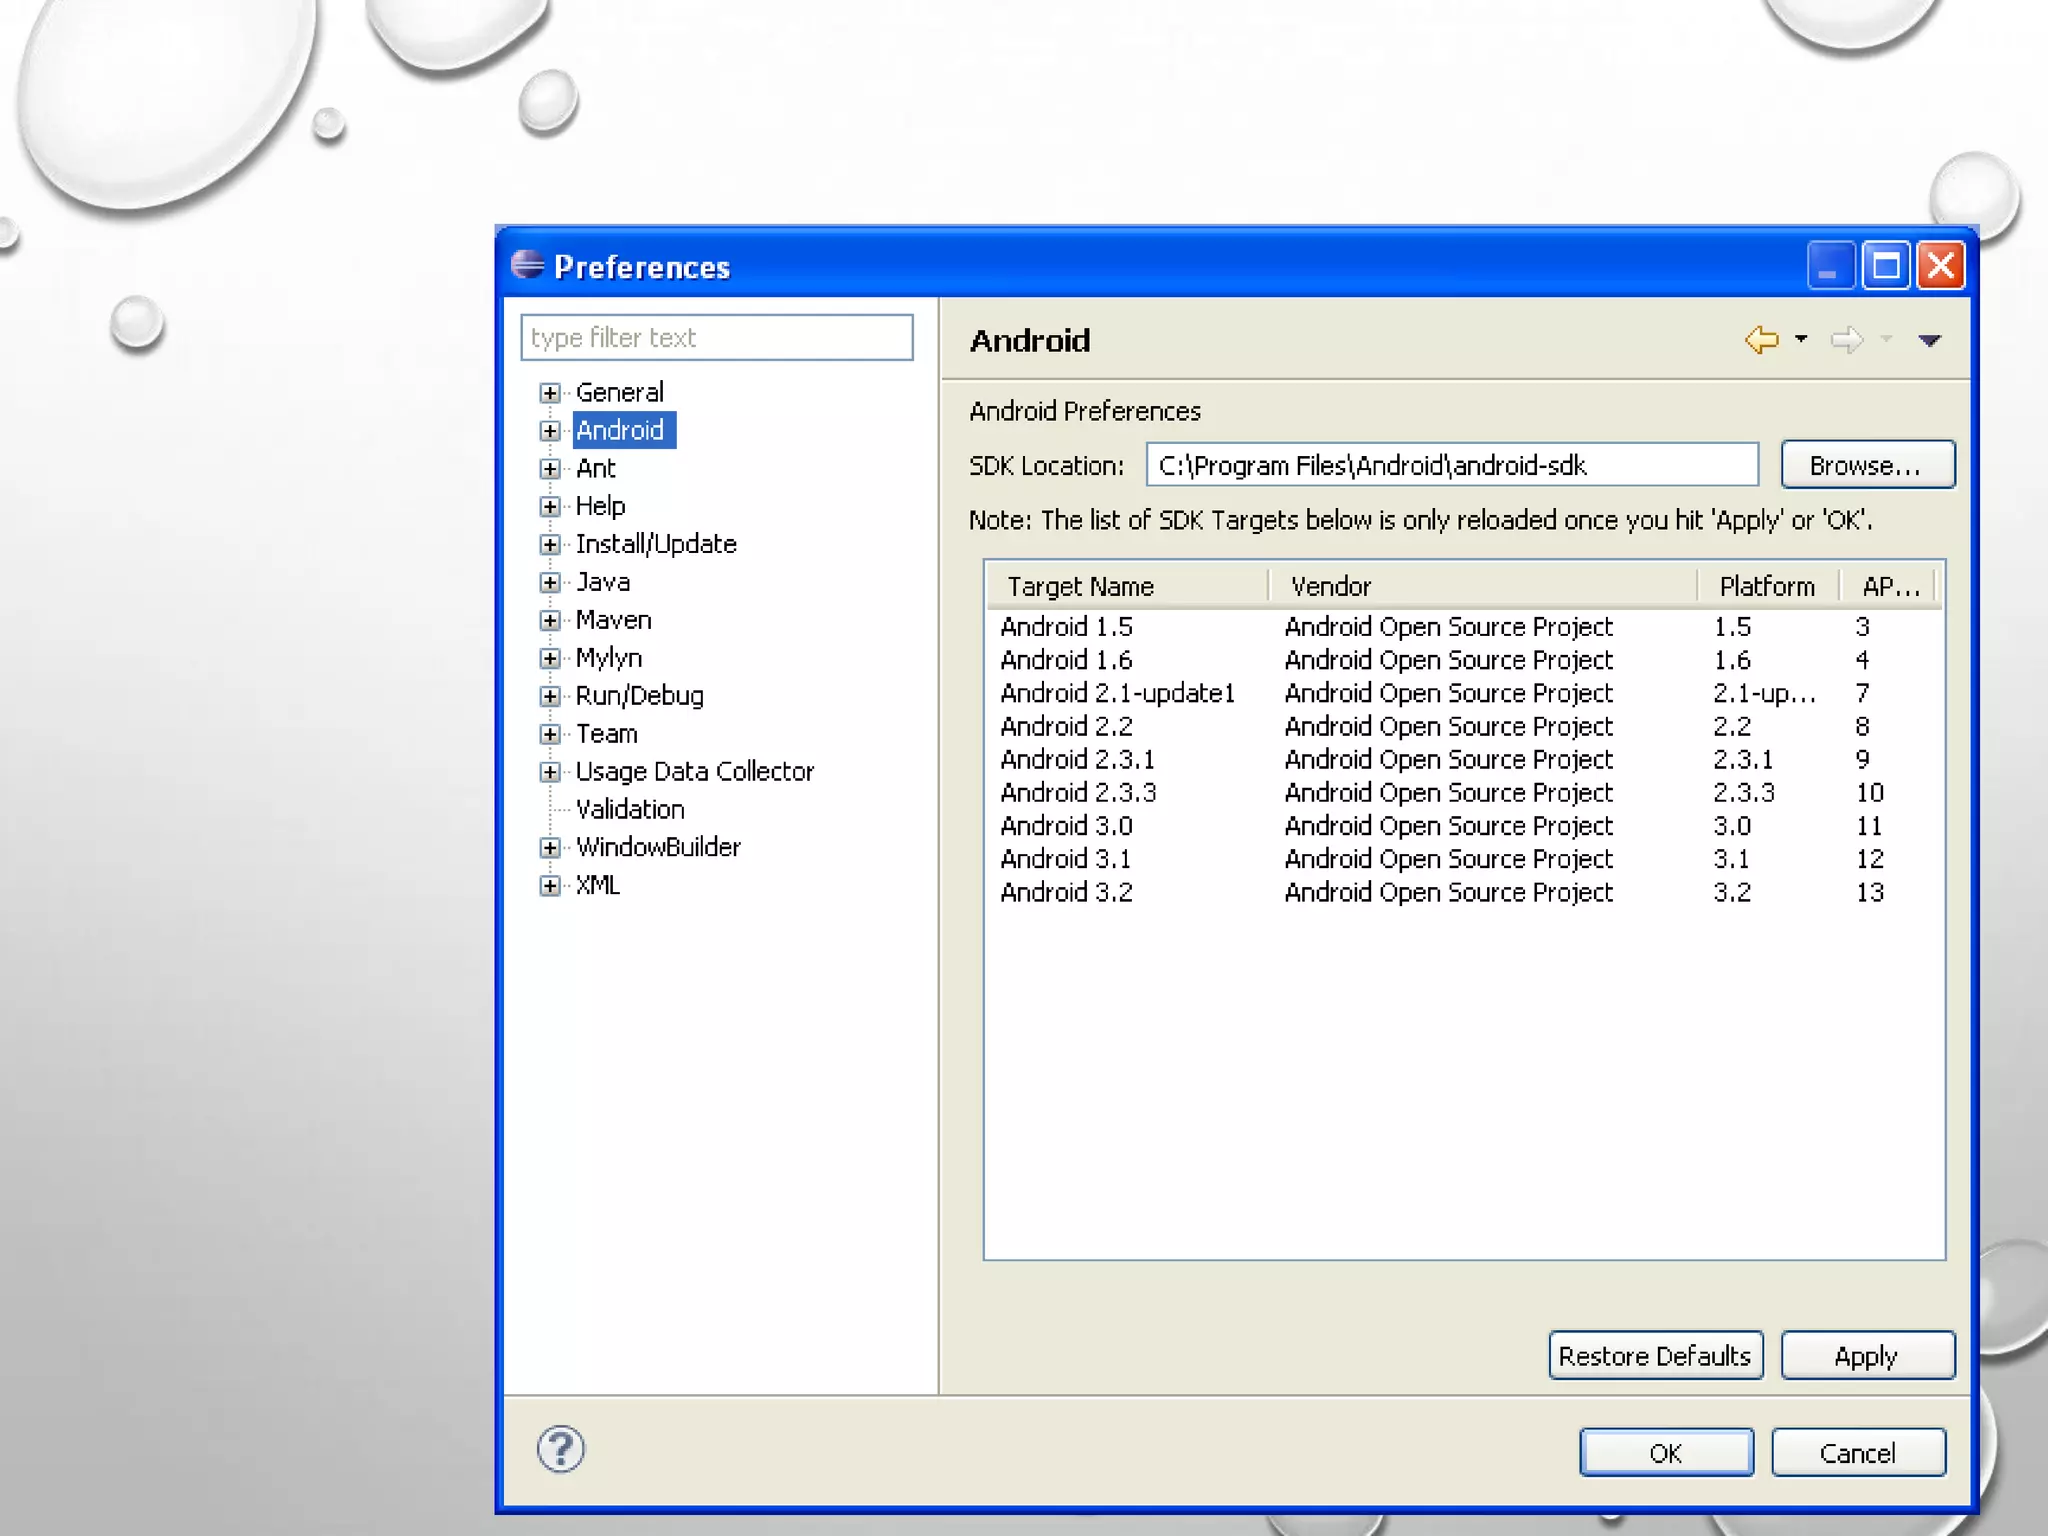
Task: Select Usage Data Collector category
Action: [694, 771]
